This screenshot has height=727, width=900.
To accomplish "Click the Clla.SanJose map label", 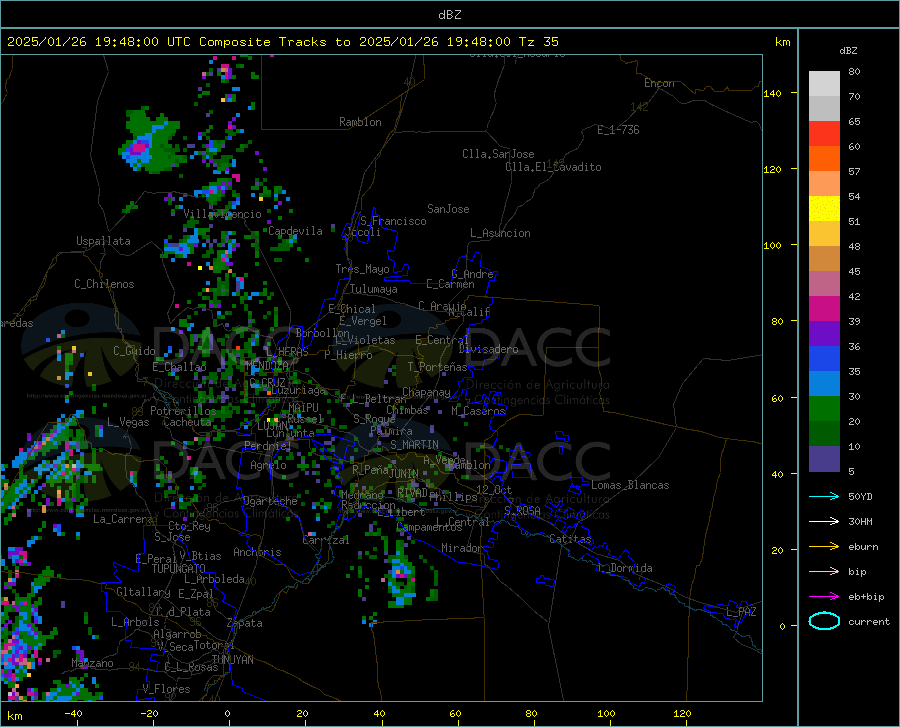I will click(498, 154).
